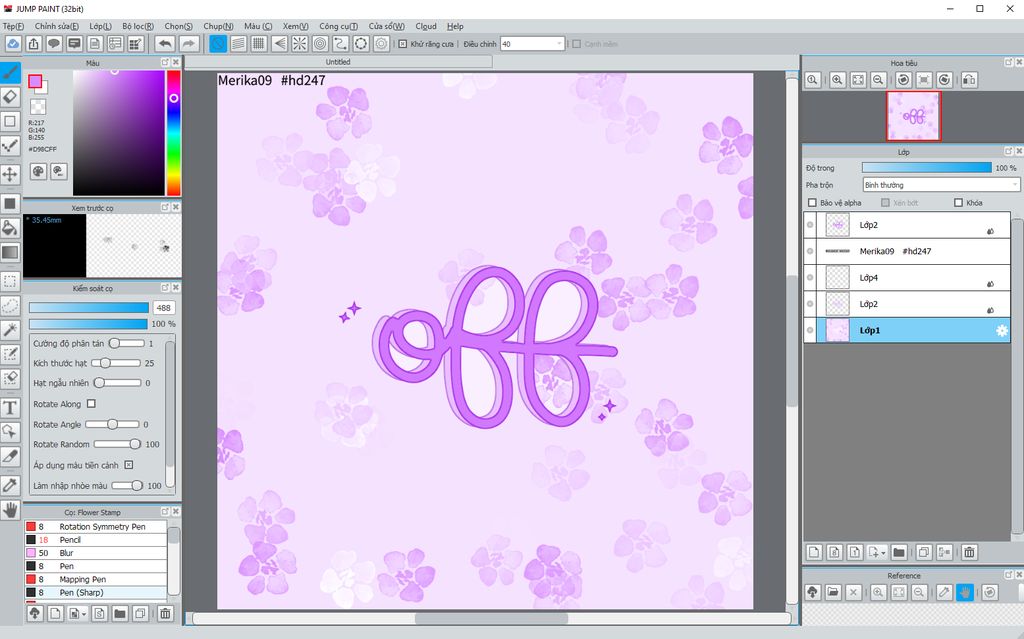Flip the view in the navigator panel
Screen dimensions: 1024x639
pos(970,80)
